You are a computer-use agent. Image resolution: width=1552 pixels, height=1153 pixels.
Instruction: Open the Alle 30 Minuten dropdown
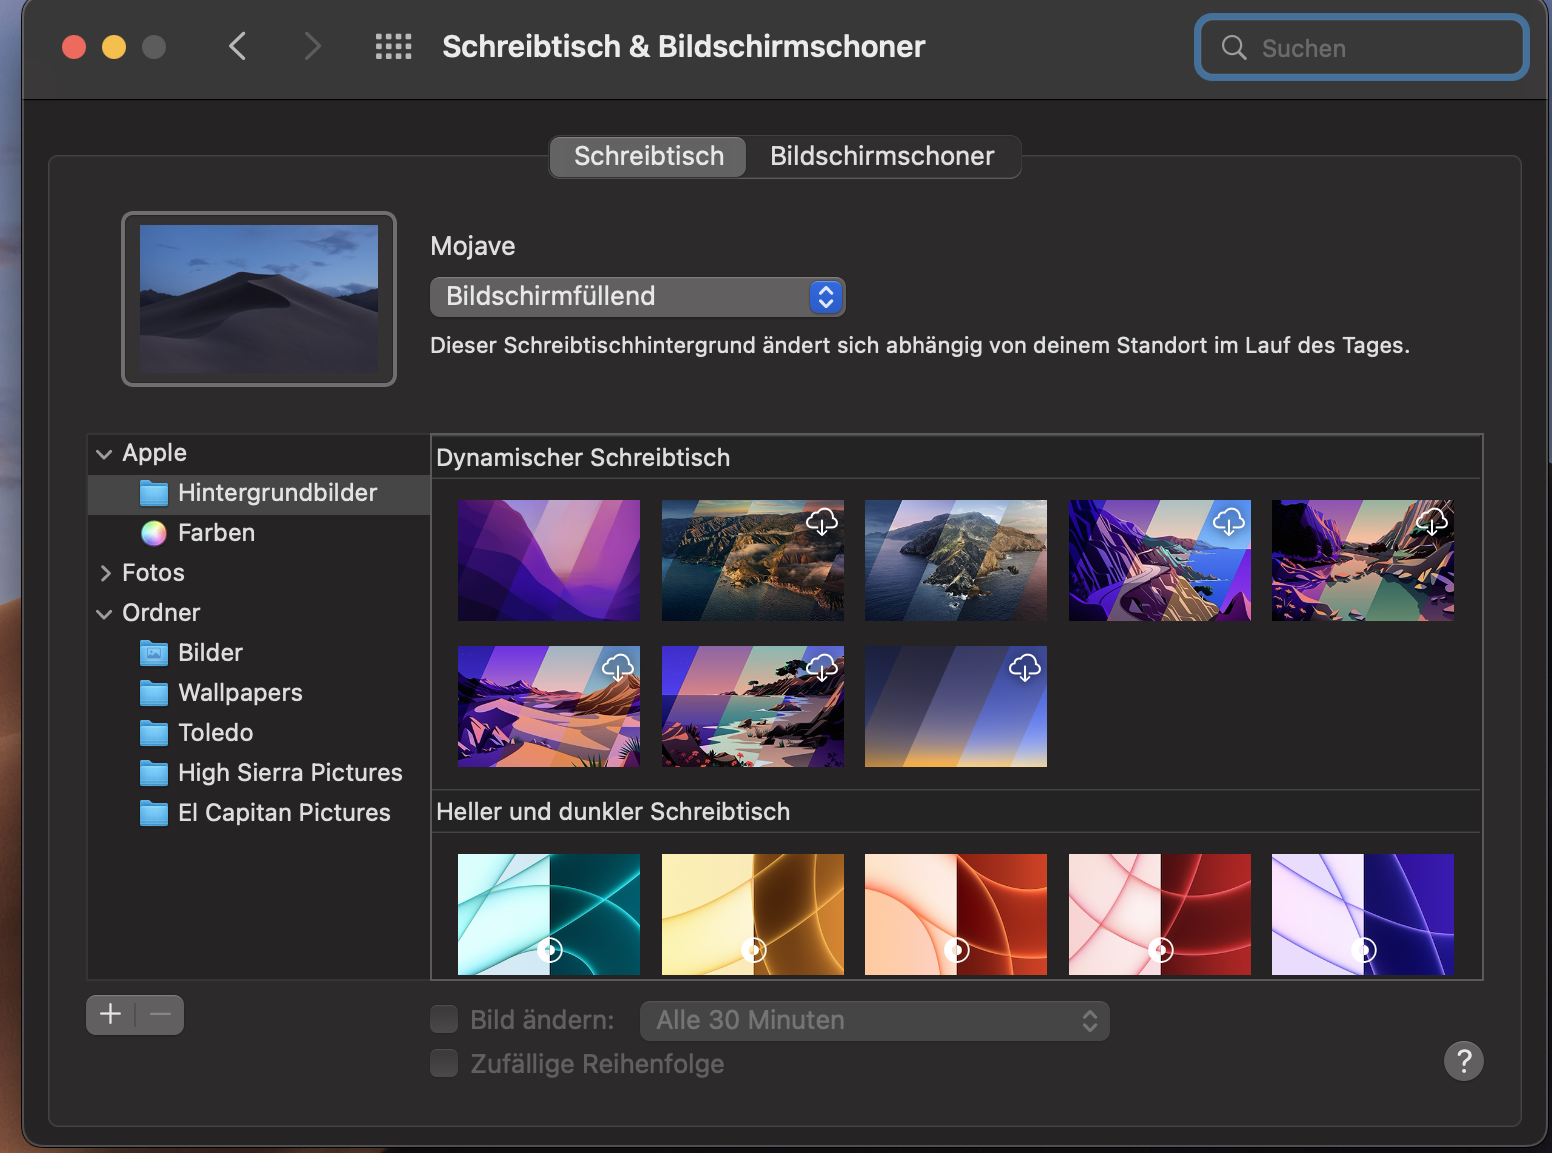(874, 1021)
